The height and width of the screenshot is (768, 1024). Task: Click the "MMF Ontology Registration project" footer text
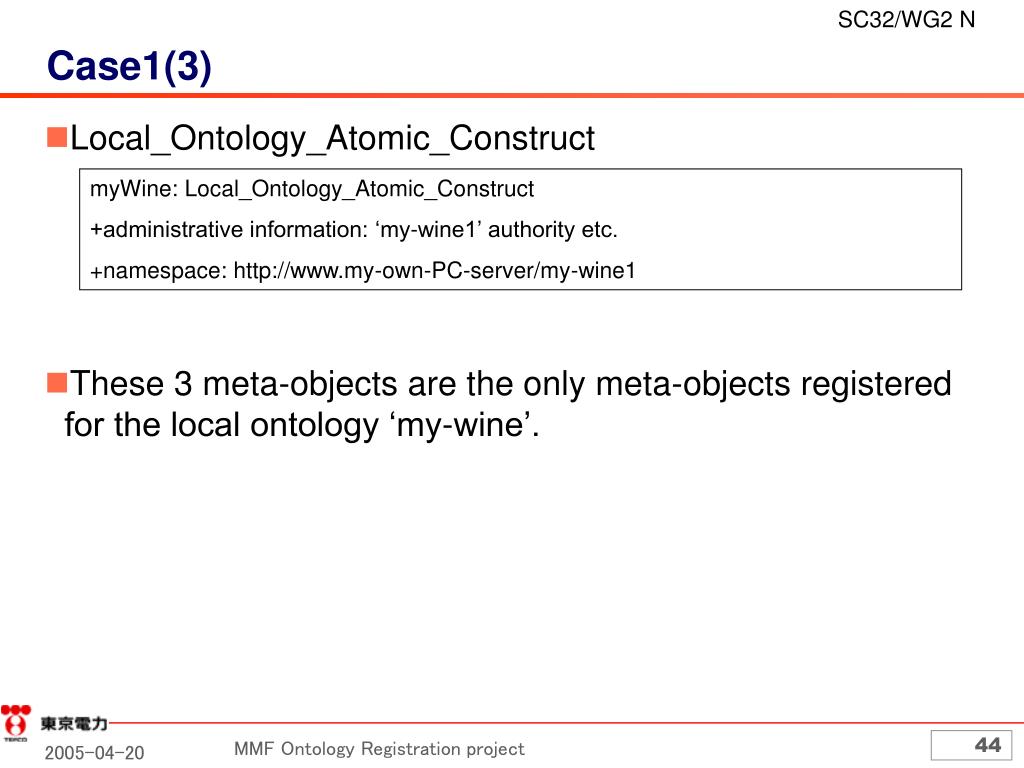pos(379,749)
